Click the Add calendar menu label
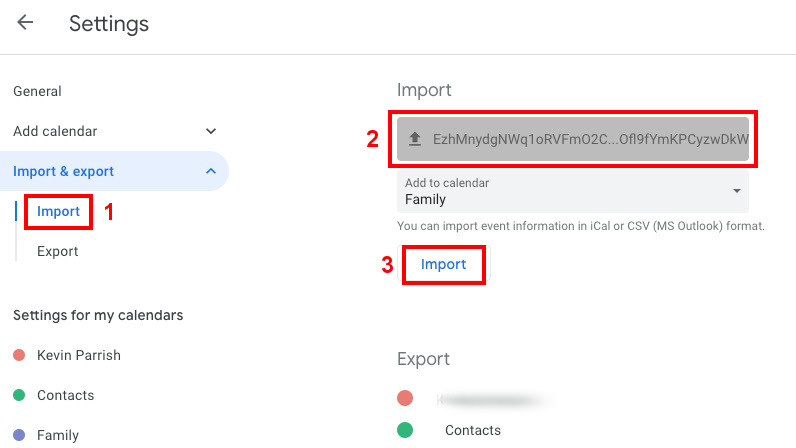 click(55, 131)
